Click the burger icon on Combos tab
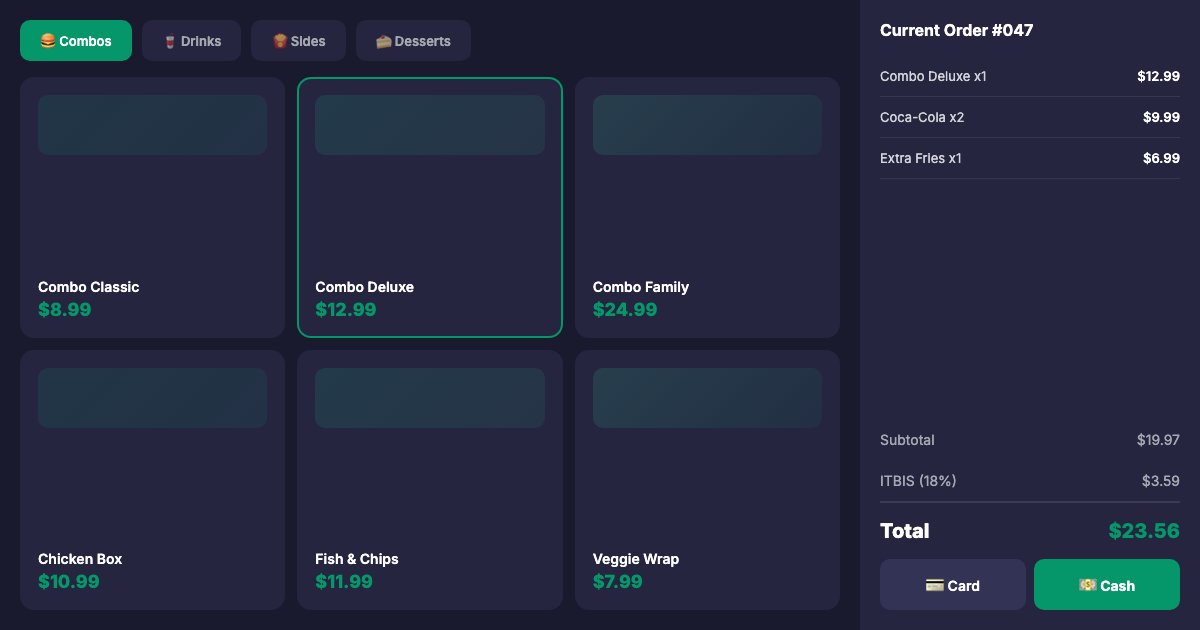Viewport: 1200px width, 630px height. coord(47,41)
